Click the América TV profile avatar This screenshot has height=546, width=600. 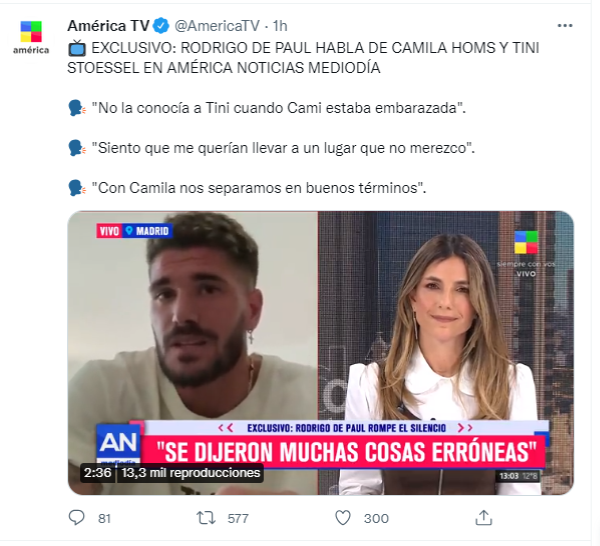pyautogui.click(x=31, y=37)
